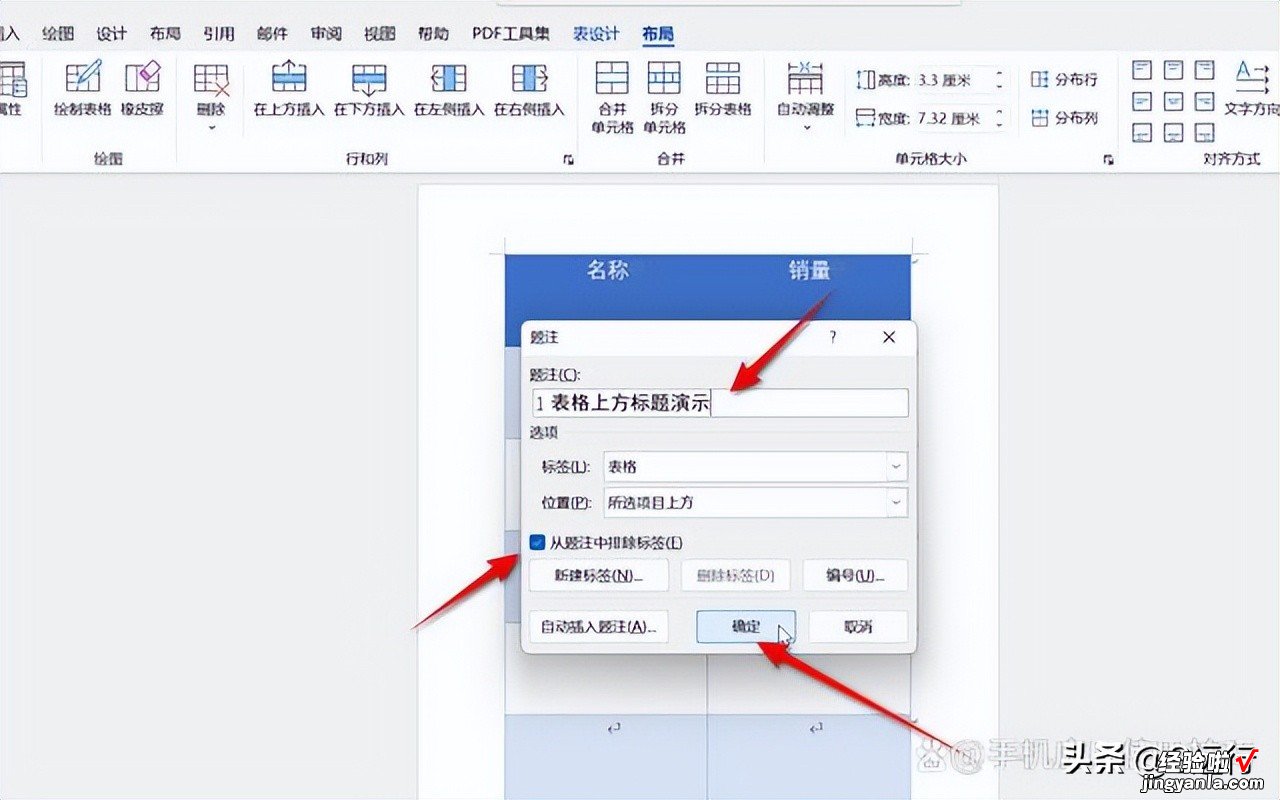
Task: Switch to the PDF工具集 ribbon tab
Action: pos(510,33)
